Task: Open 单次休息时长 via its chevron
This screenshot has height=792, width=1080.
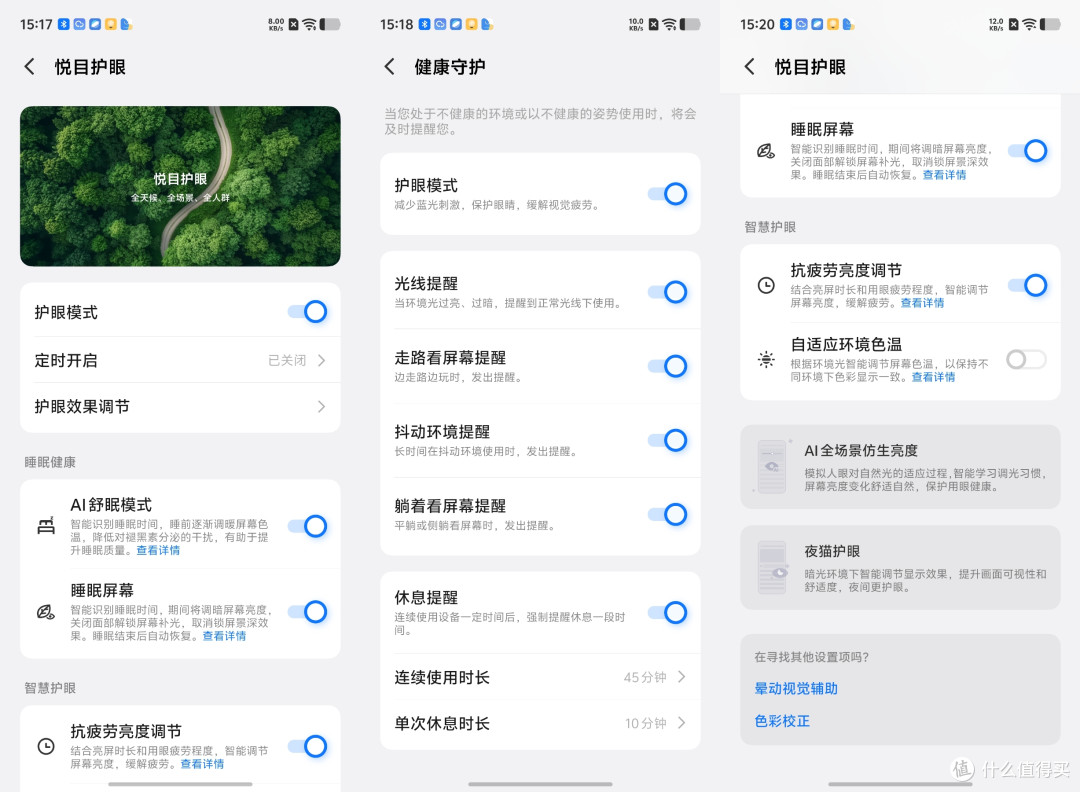Action: pos(682,722)
